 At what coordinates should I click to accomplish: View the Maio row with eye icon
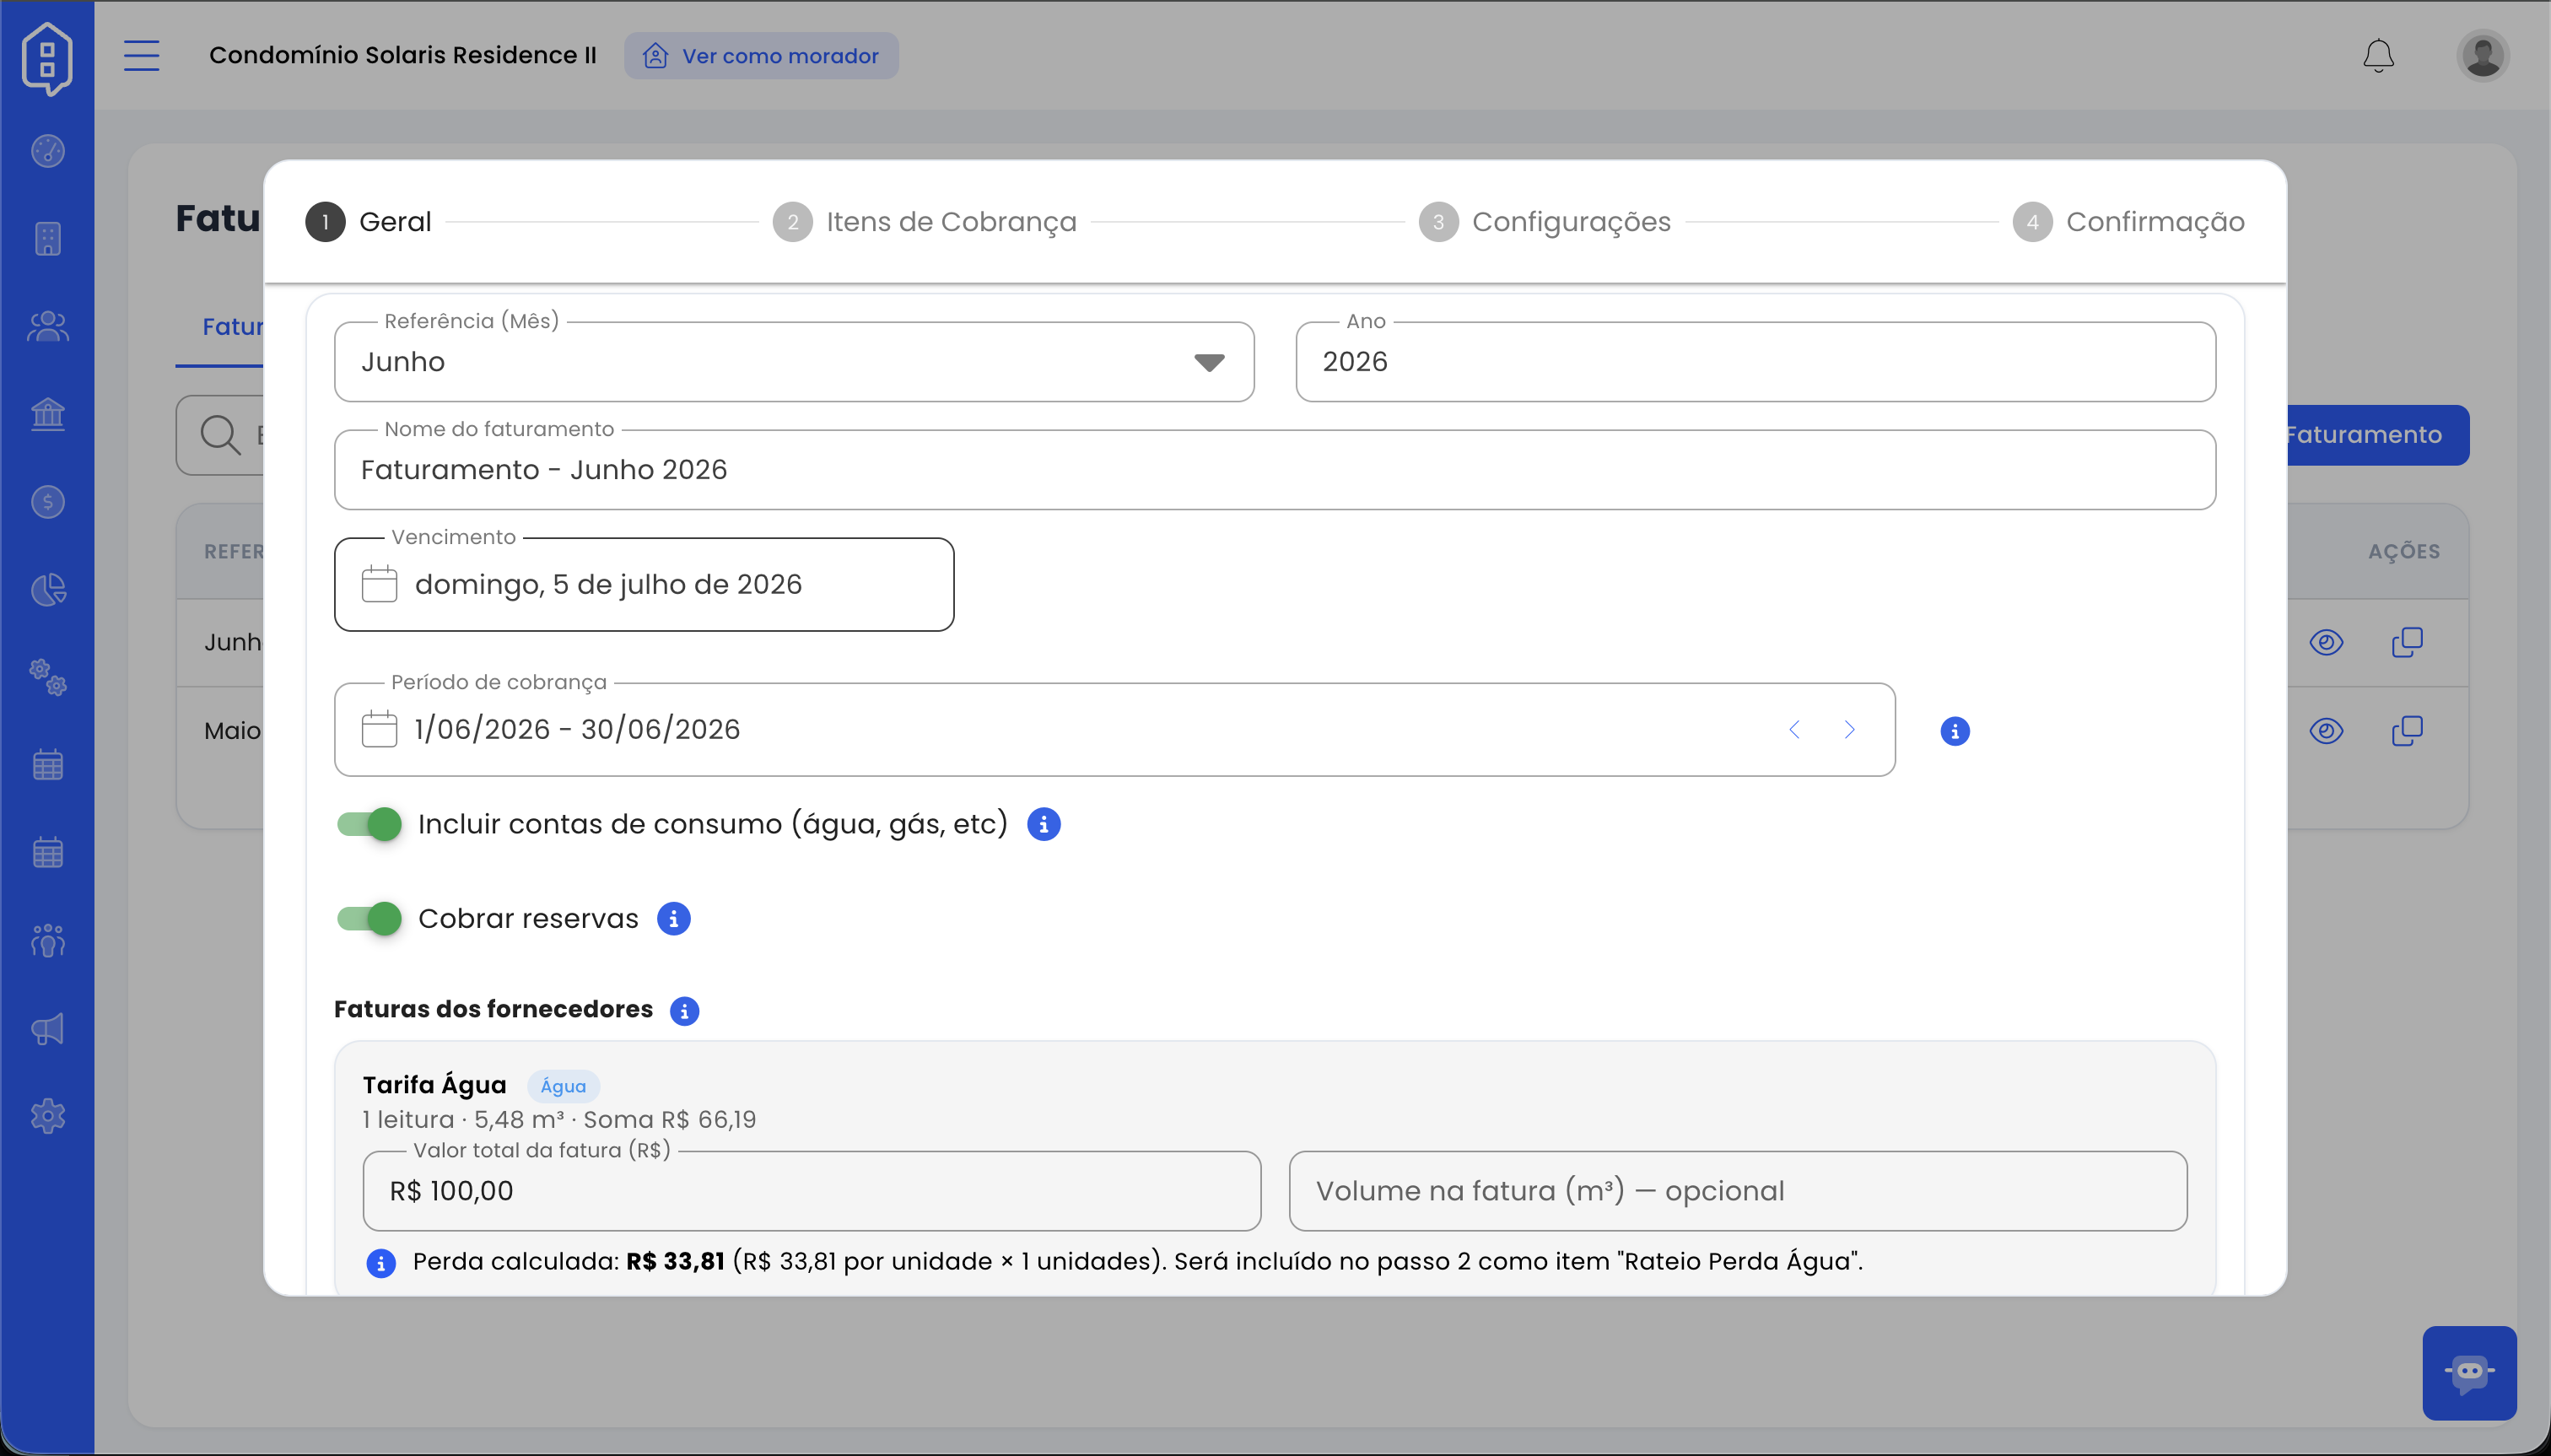coord(2326,731)
